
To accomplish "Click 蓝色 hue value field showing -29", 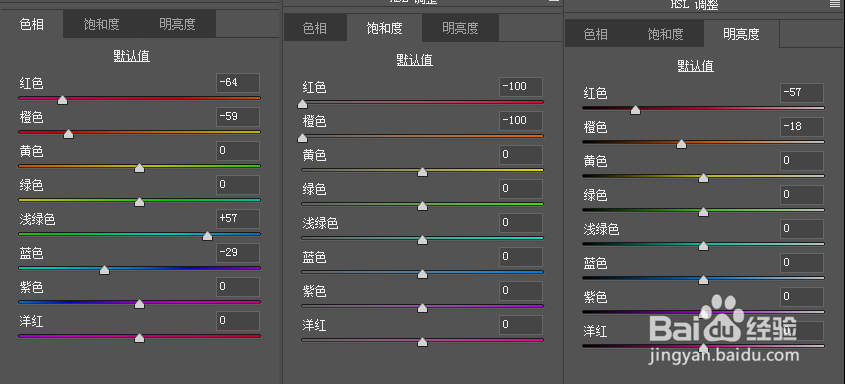I will click(x=238, y=253).
